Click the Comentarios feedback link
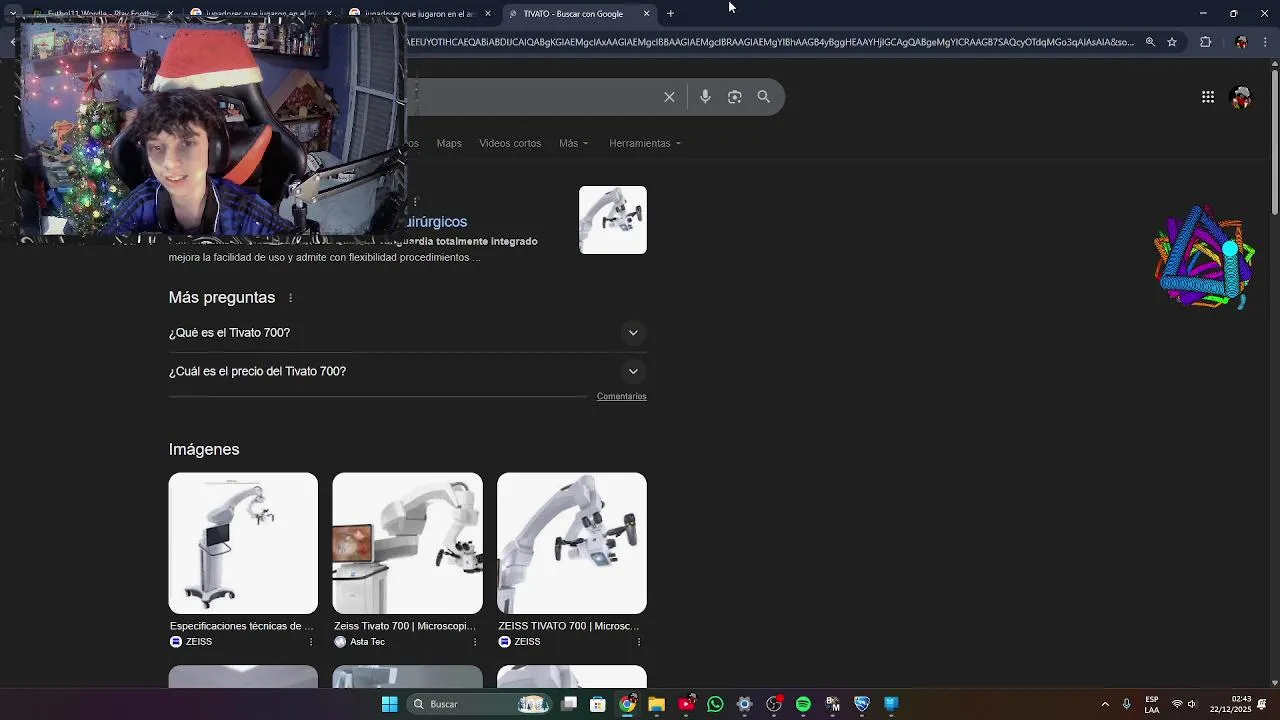Image resolution: width=1280 pixels, height=720 pixels. point(622,397)
